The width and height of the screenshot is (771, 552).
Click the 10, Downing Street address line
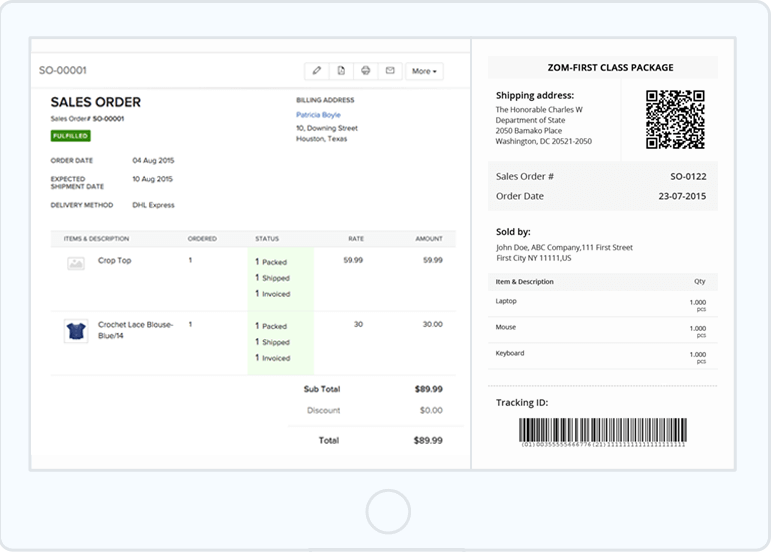click(327, 128)
